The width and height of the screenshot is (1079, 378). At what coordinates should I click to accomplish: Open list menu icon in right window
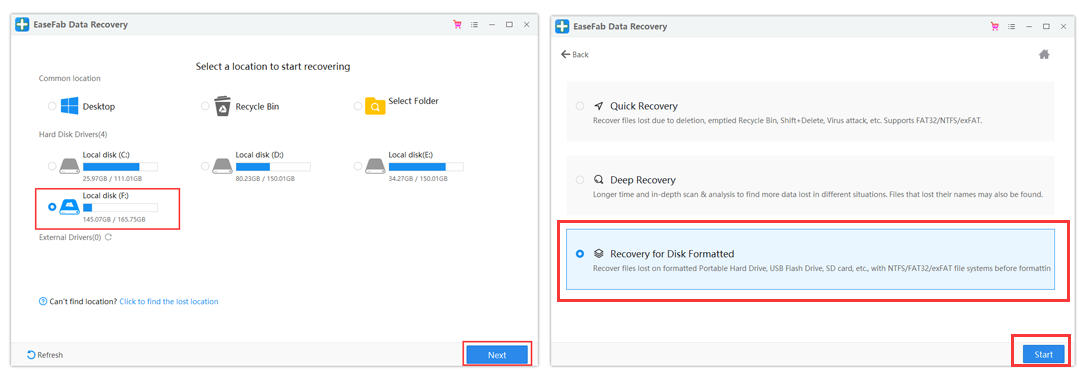click(1012, 26)
